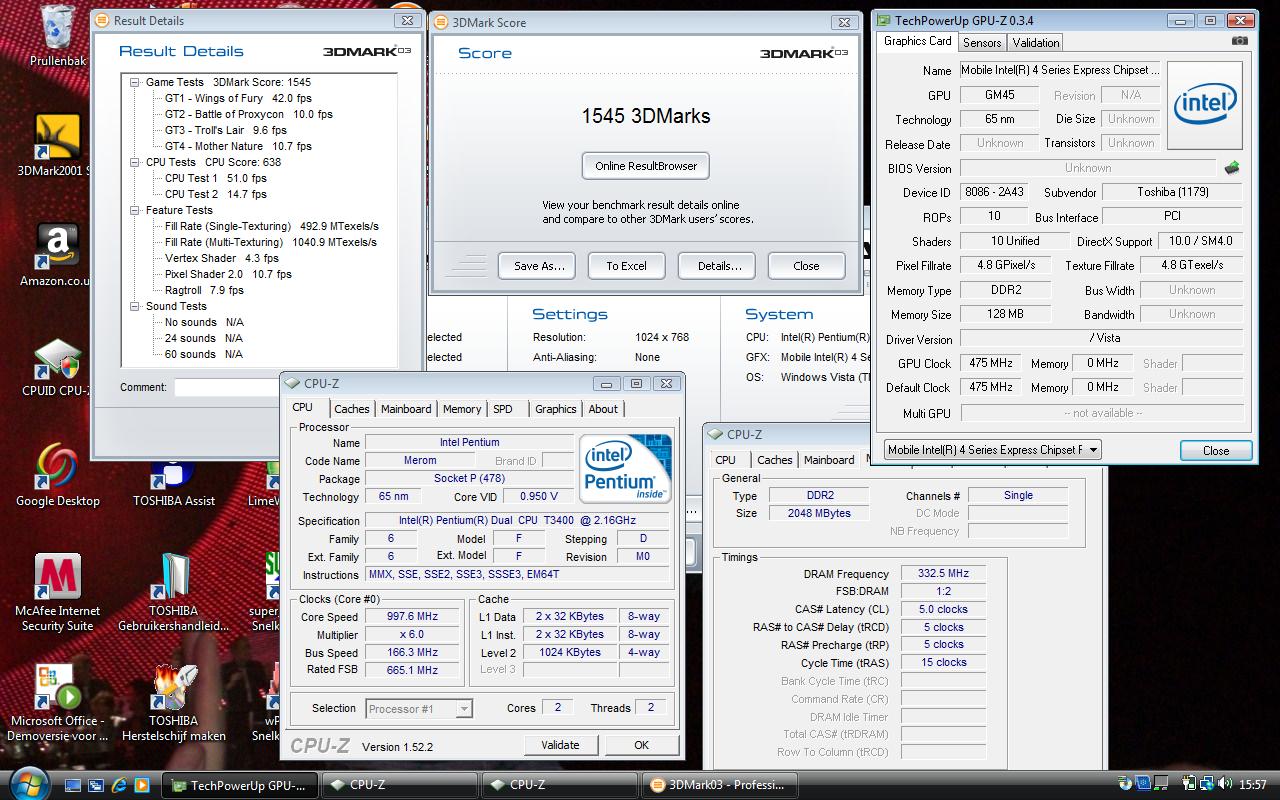1280x800 pixels.
Task: Select Mainboard tab in rear CPU-Z window
Action: tap(829, 460)
